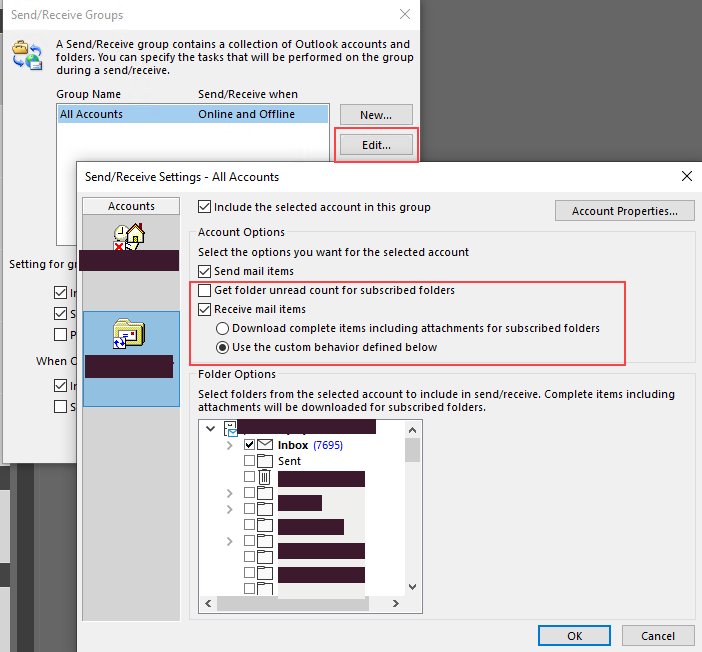The height and width of the screenshot is (652, 702).
Task: Enable Get folder unread count for subscribed folders
Action: pos(204,290)
